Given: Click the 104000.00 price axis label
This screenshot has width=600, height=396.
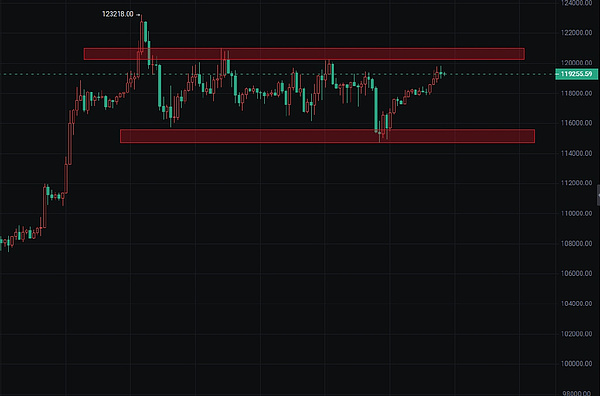Looking at the screenshot, I should click(576, 303).
